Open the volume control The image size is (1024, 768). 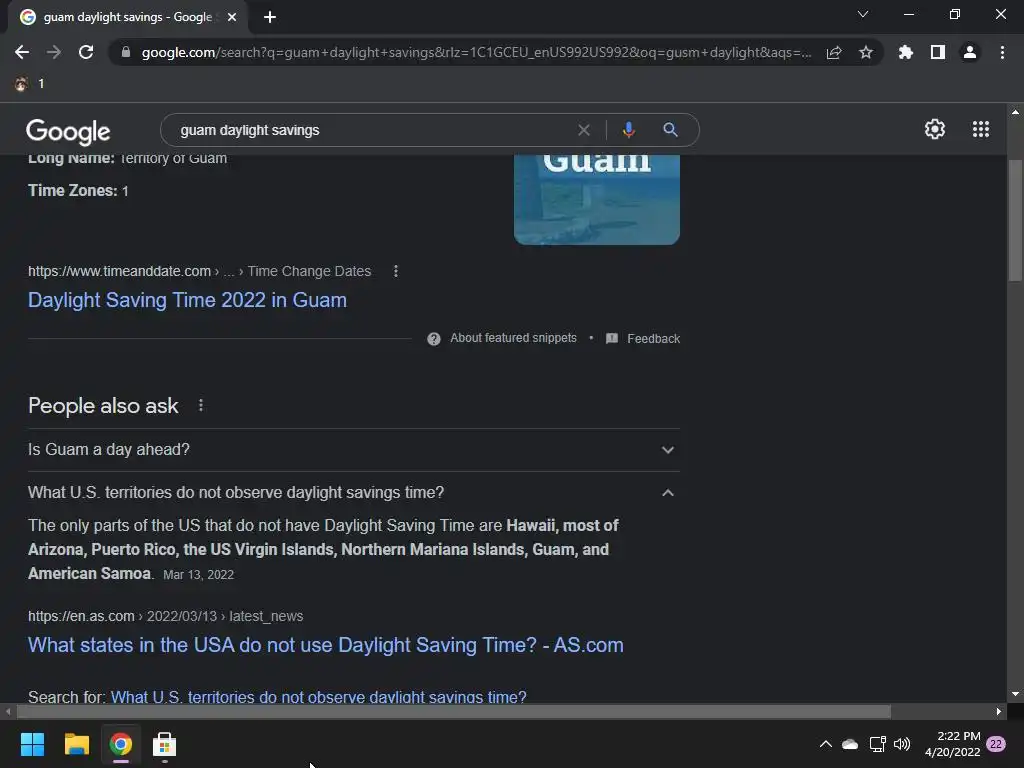(902, 744)
